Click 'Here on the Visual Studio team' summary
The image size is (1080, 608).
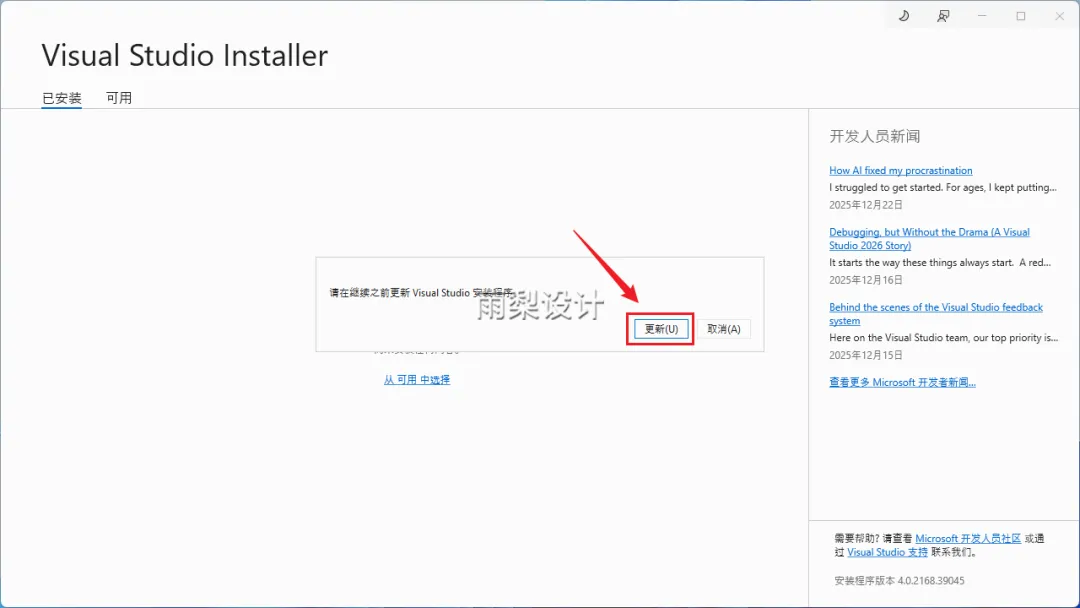943,337
